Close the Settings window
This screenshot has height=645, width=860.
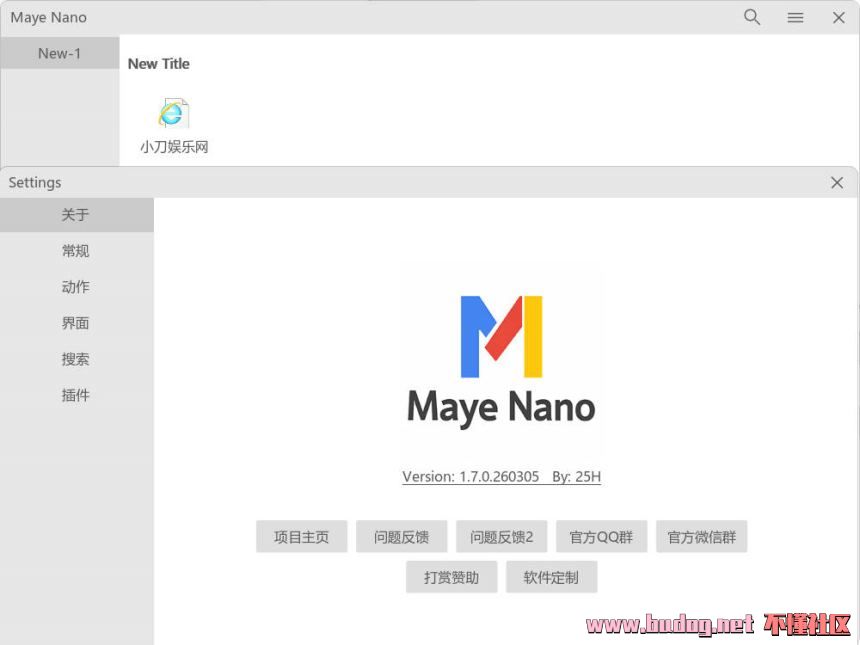(x=836, y=183)
